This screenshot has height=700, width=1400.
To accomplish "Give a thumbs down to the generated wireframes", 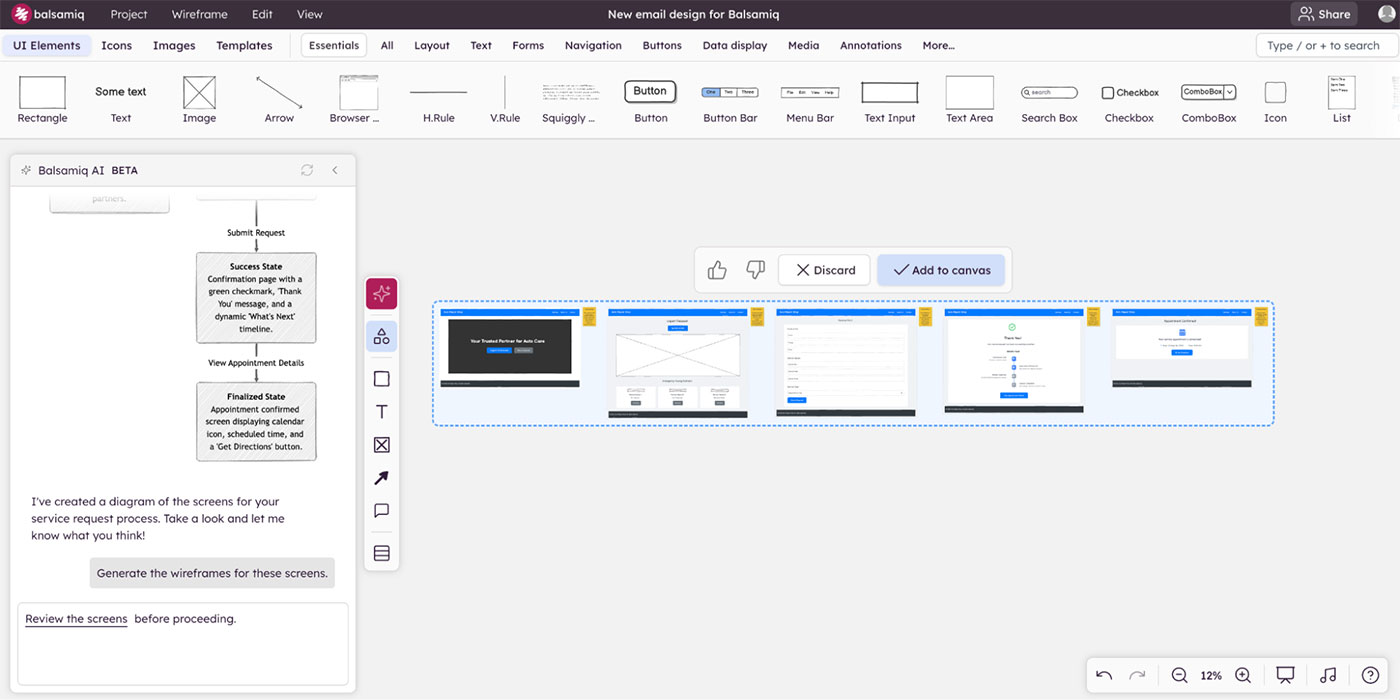I will click(x=755, y=269).
